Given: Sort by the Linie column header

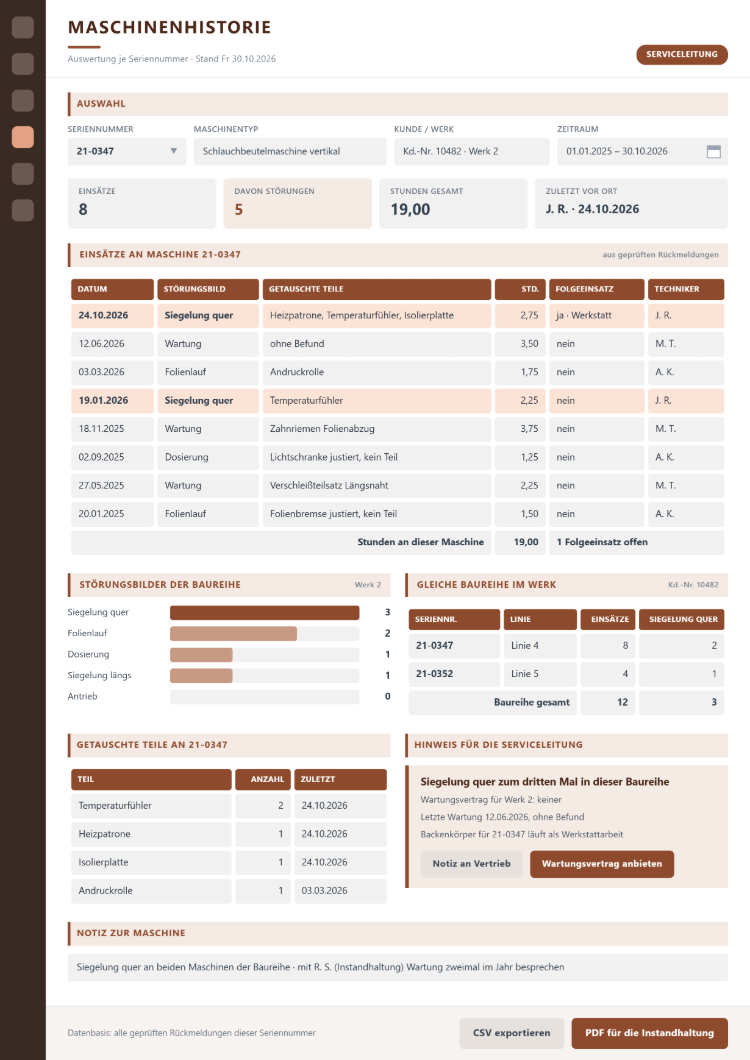Looking at the screenshot, I should [540, 619].
